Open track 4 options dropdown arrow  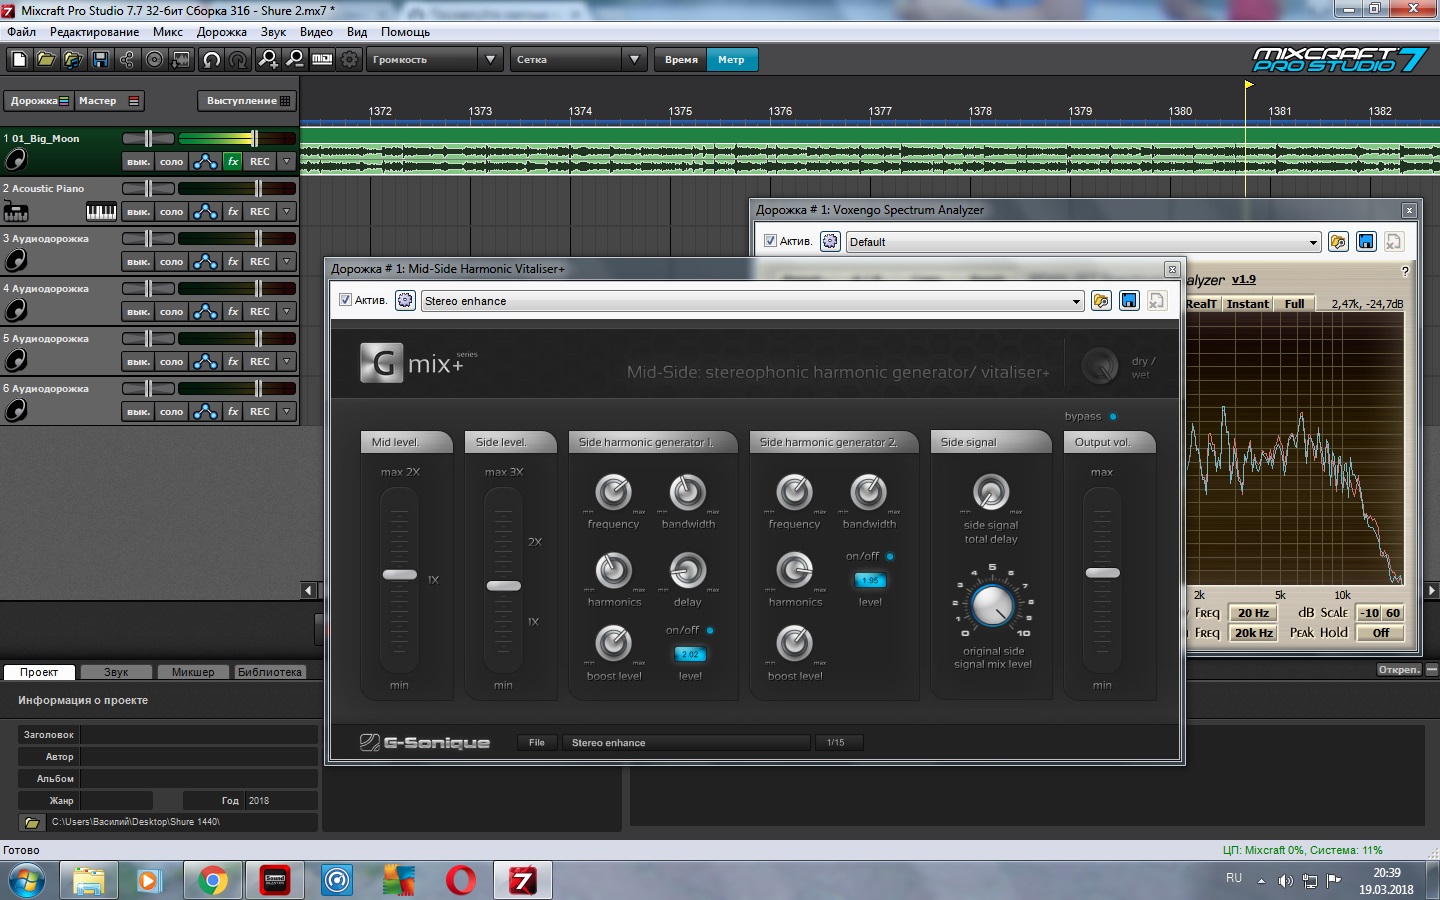pos(287,311)
